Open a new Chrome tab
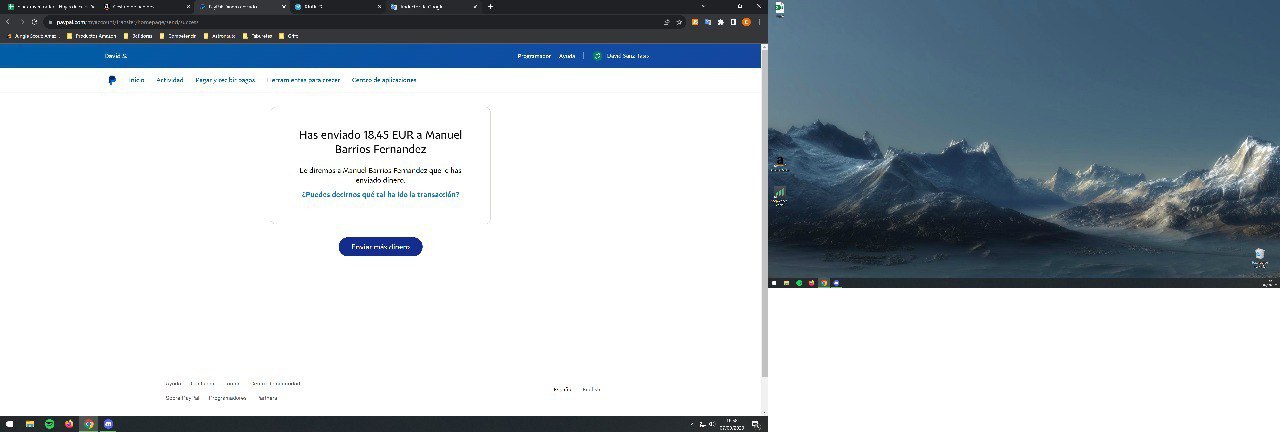 click(x=490, y=6)
